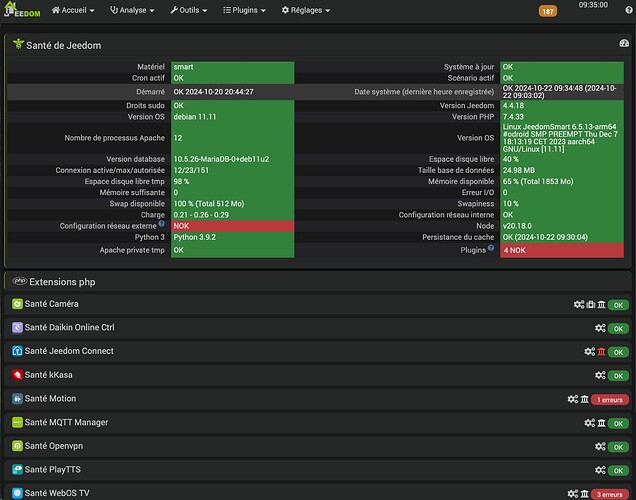This screenshot has height=500, width=636.
Task: Click the MQTT Manager daemon building icon
Action: coord(602,423)
